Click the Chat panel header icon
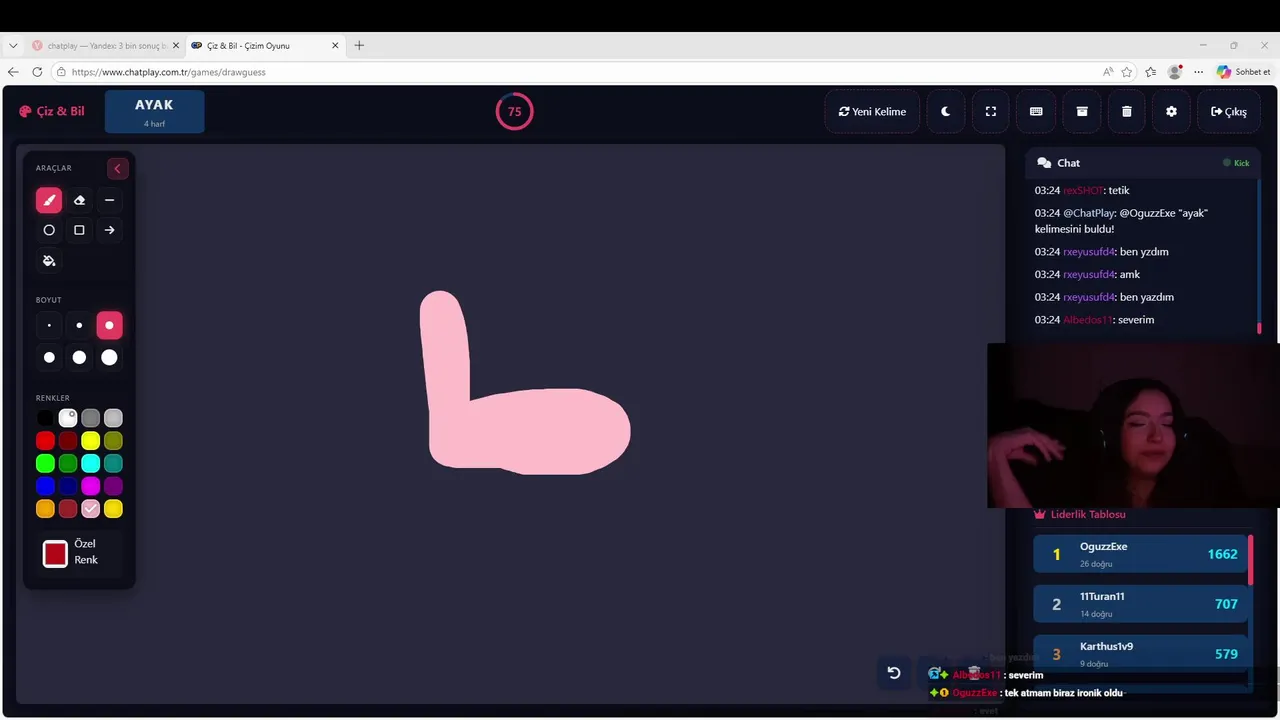This screenshot has width=1280, height=720. [1044, 163]
